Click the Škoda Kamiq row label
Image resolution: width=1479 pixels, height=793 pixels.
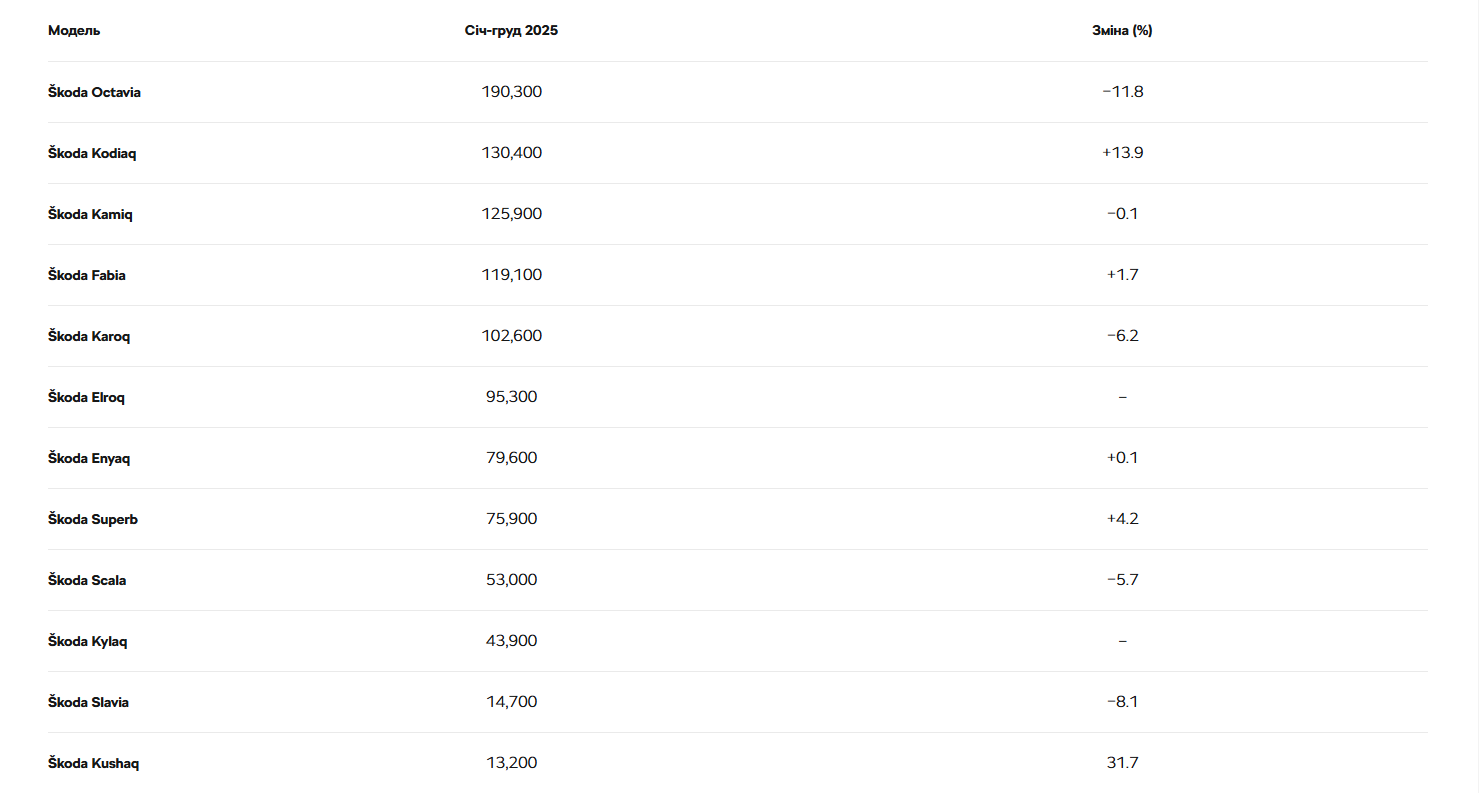(x=90, y=214)
